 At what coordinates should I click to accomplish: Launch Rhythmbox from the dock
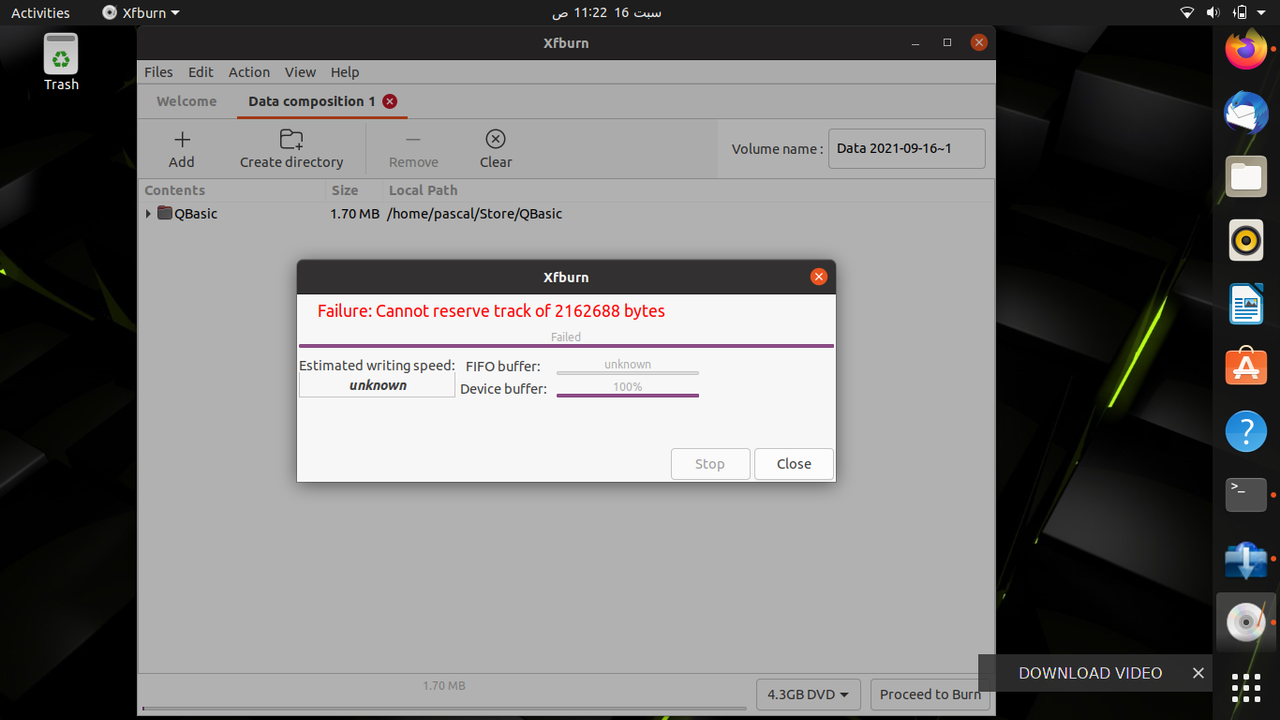1246,240
